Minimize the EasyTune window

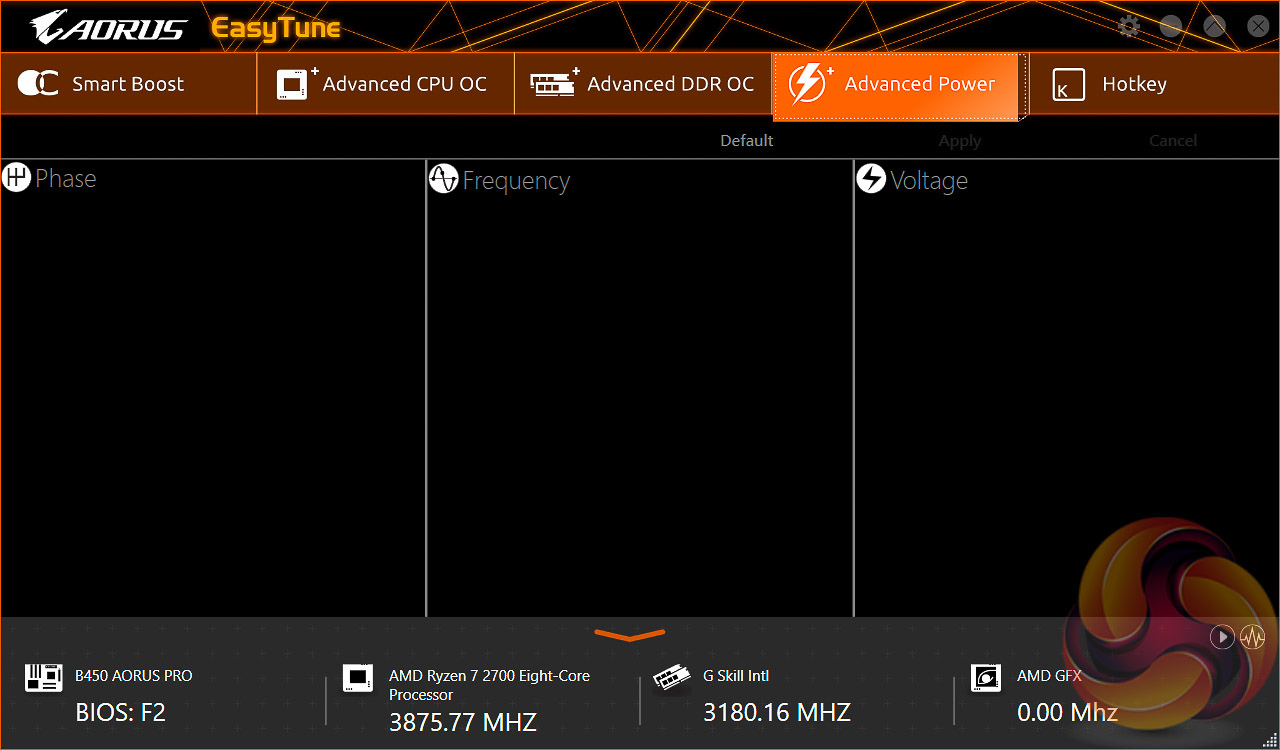click(1171, 27)
